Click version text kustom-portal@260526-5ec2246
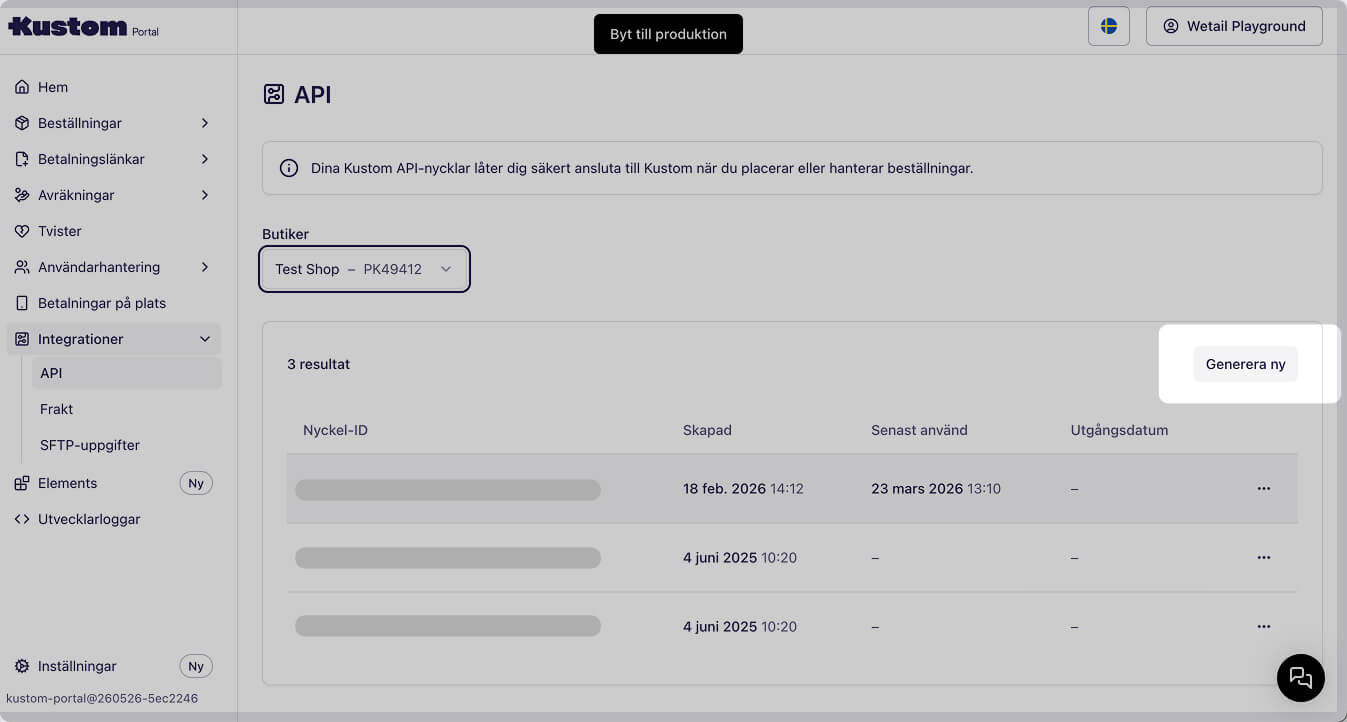 tap(102, 698)
